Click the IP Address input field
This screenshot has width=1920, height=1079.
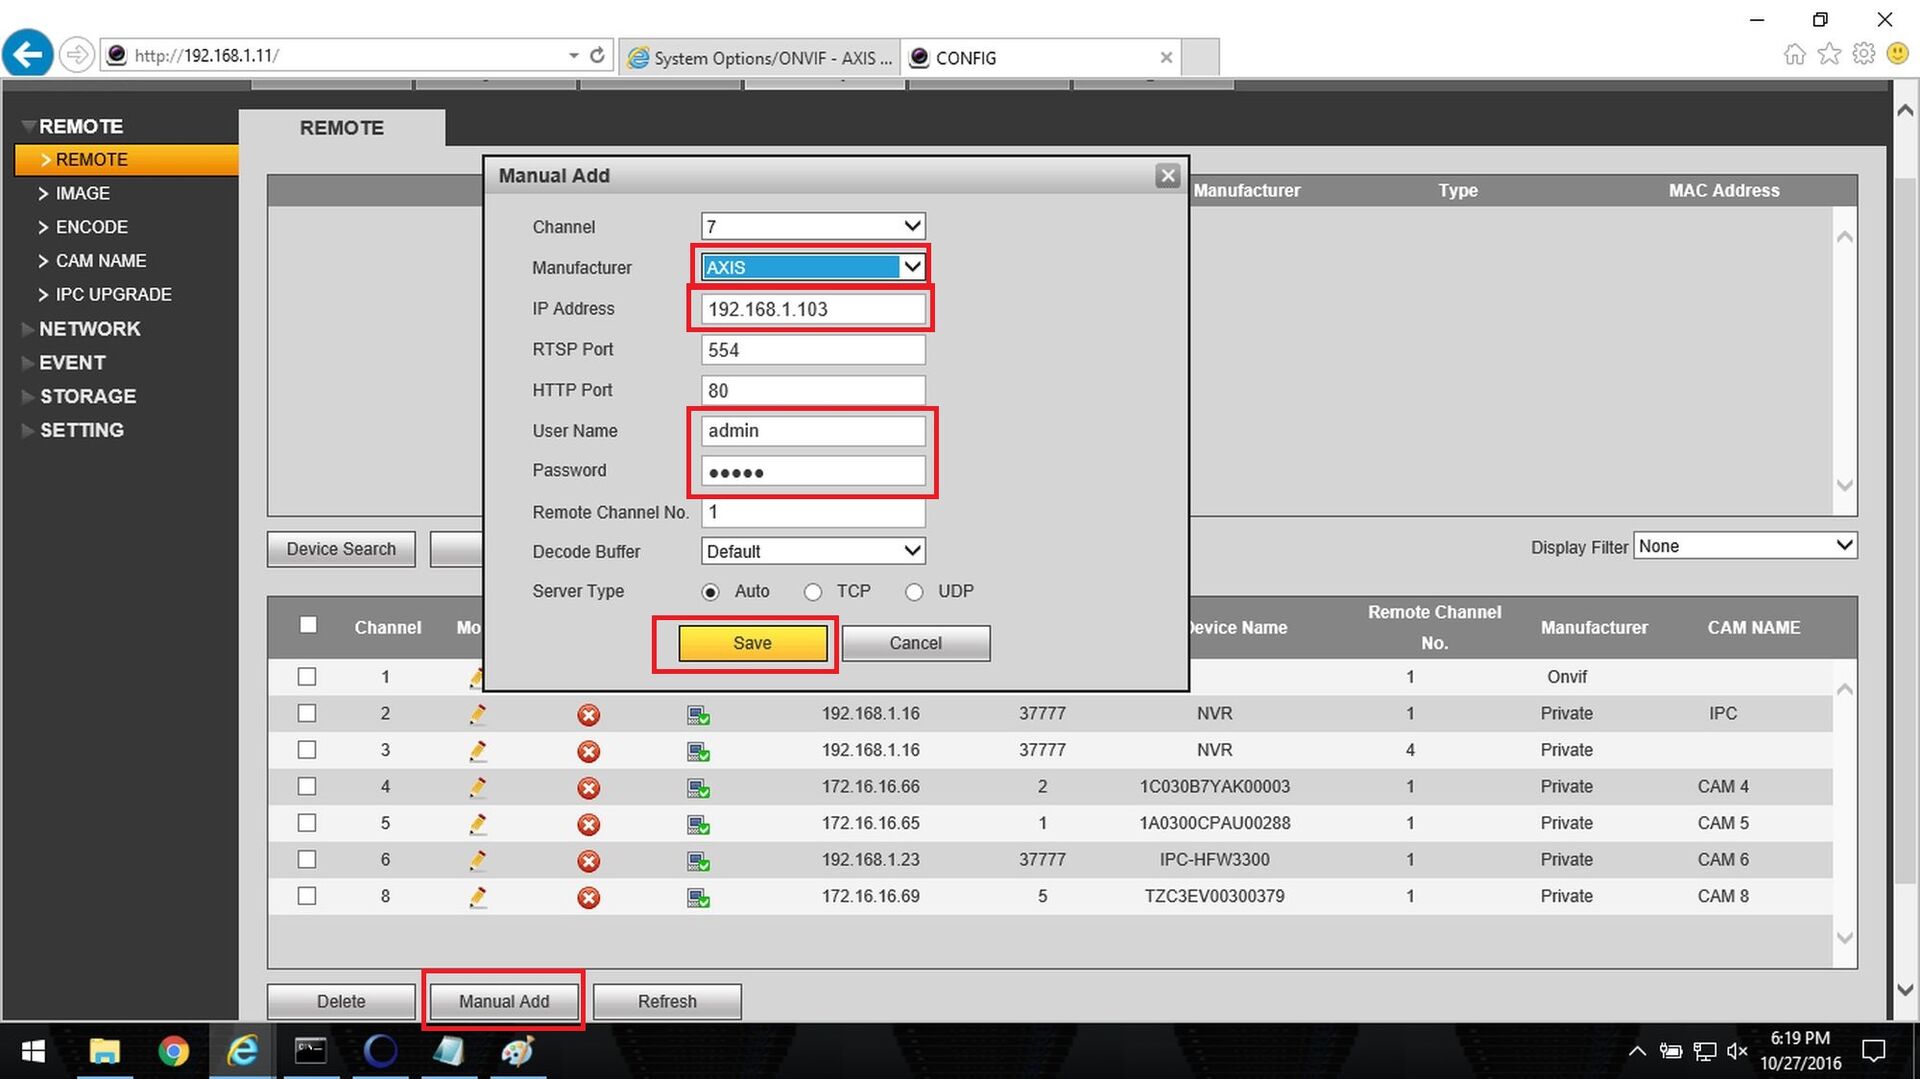[812, 309]
